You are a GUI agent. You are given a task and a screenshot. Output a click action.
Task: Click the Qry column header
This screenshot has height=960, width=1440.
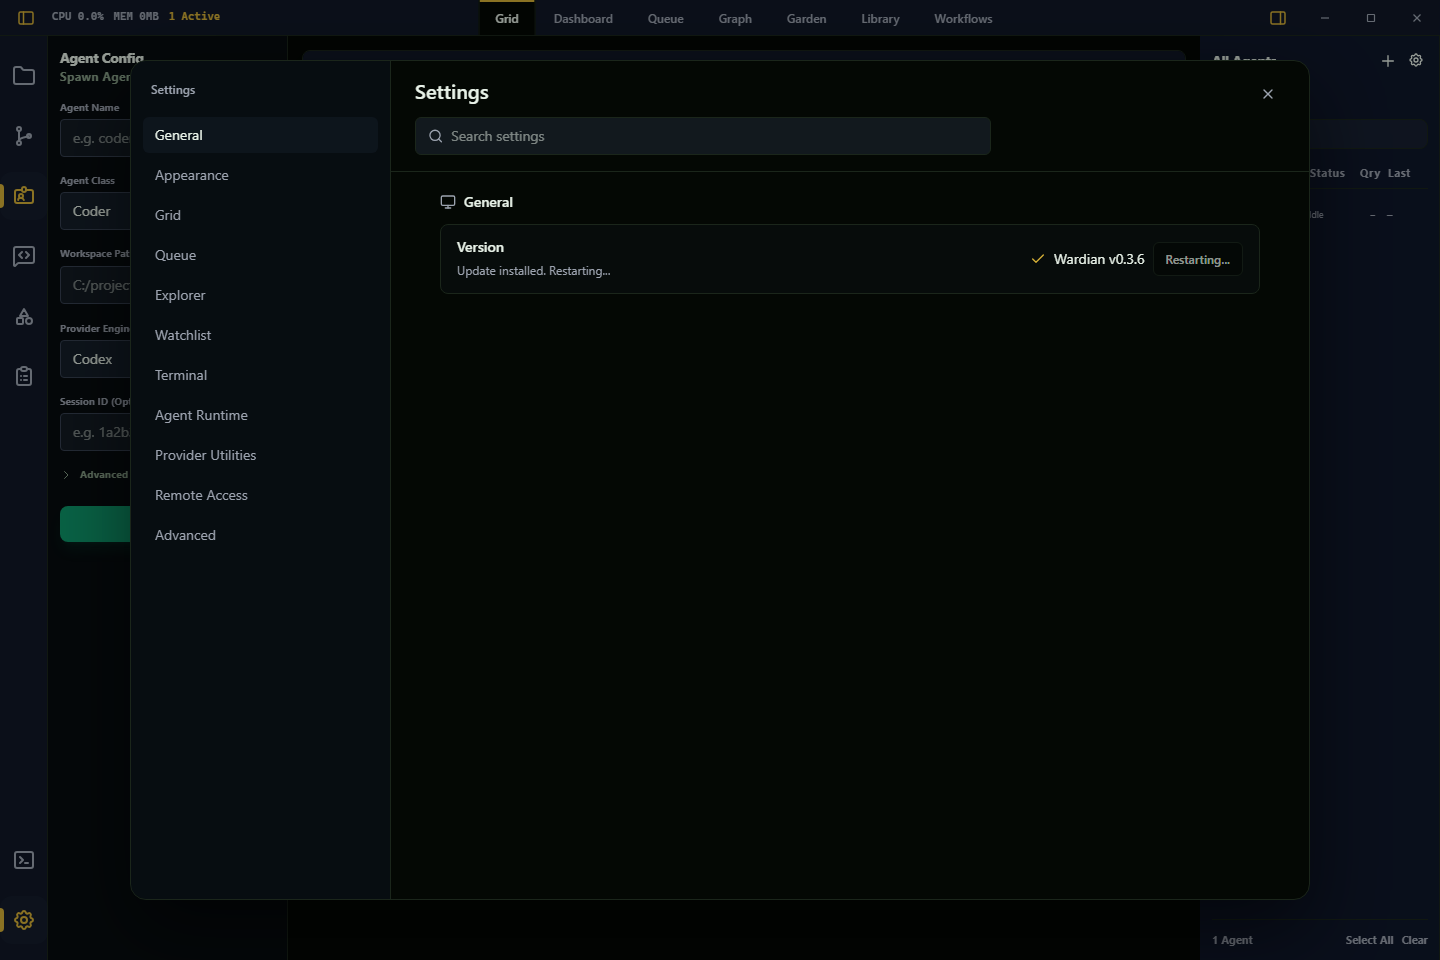(1370, 173)
